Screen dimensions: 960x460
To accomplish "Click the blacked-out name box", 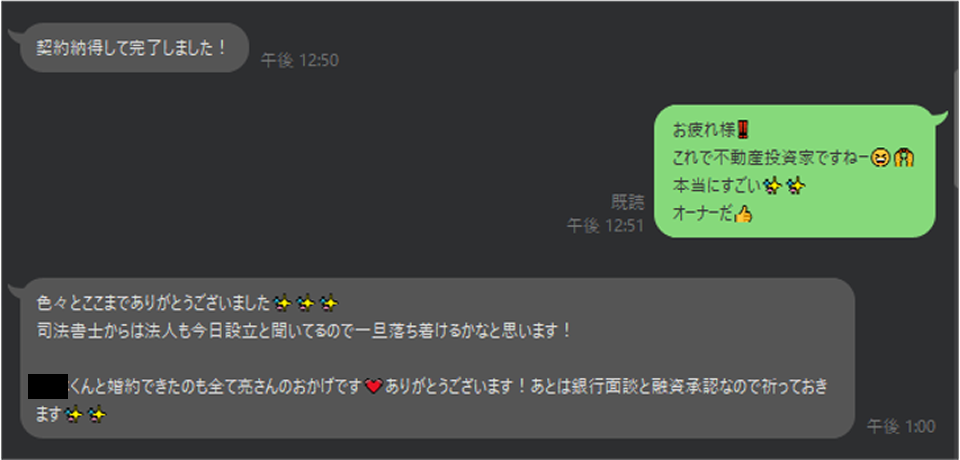I will (48, 387).
